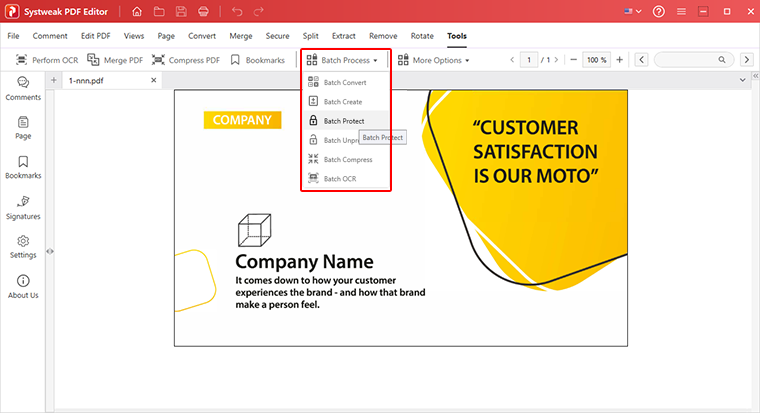Screen dimensions: 760x413
Task: Open the Extract menu
Action: click(344, 36)
